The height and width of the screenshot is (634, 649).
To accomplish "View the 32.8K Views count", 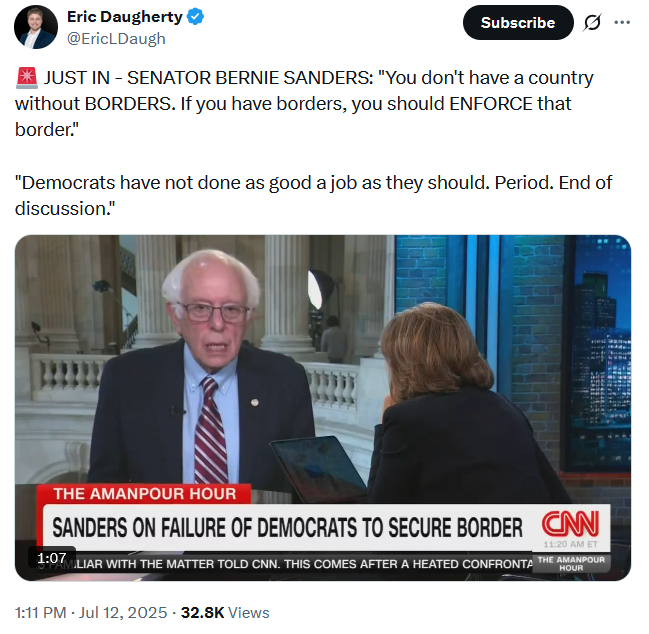I will point(225,612).
